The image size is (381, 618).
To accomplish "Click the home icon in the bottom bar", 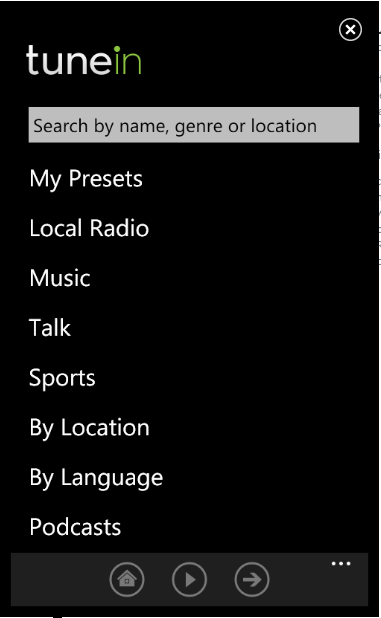I will click(126, 579).
